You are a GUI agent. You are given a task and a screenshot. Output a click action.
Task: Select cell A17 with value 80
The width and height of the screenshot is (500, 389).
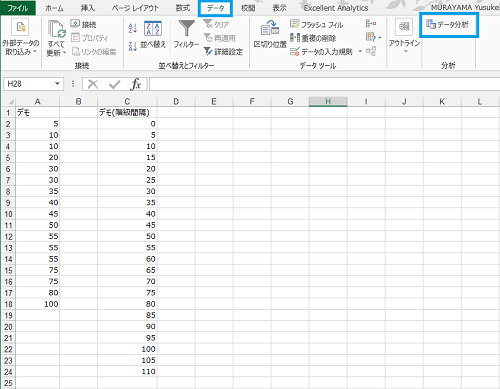[x=38, y=293]
